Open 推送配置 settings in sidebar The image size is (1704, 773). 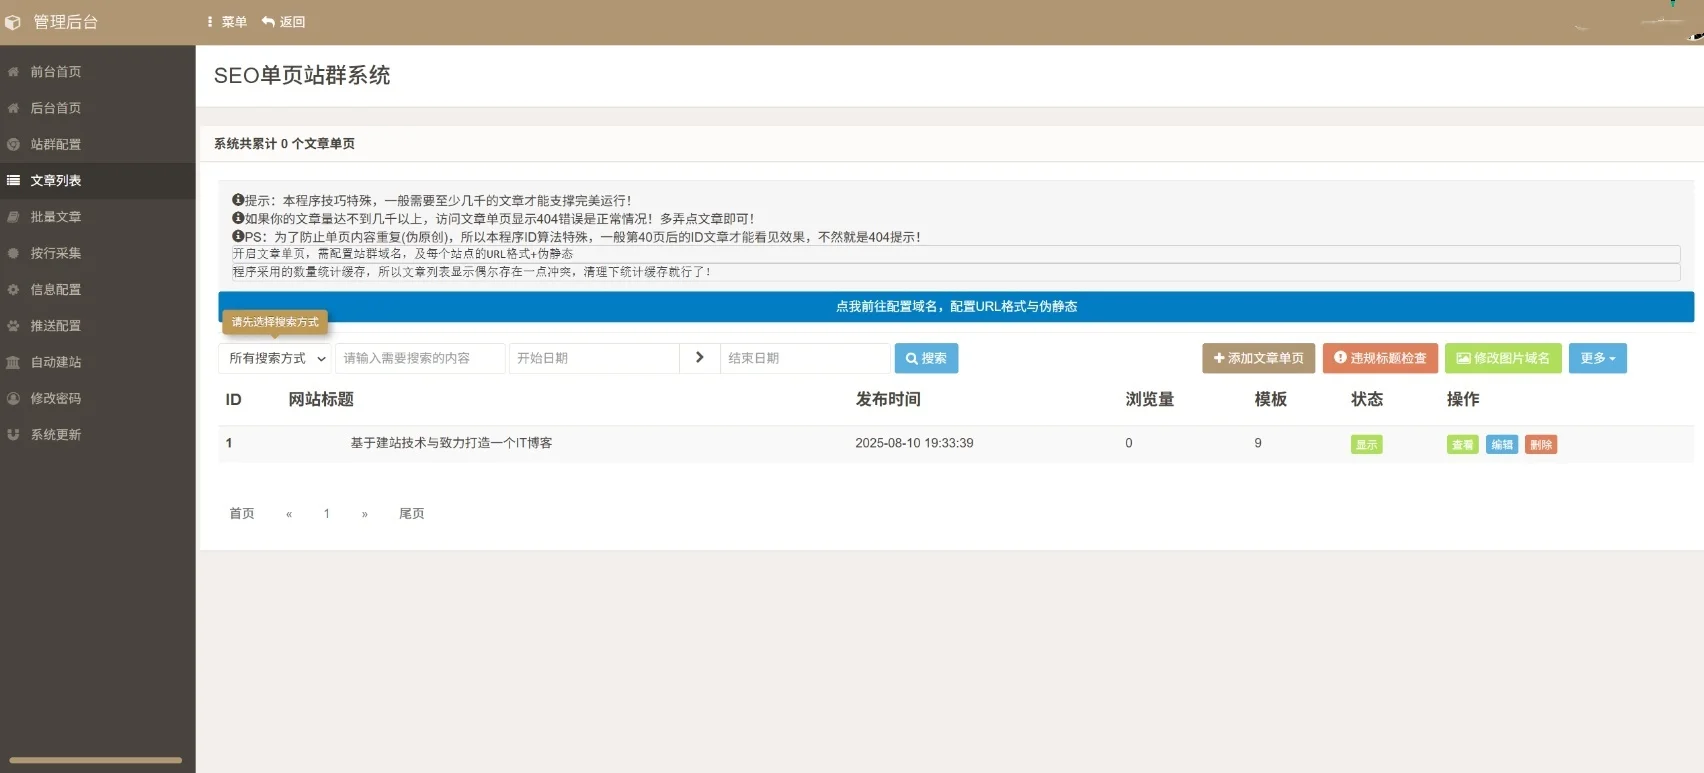[55, 326]
